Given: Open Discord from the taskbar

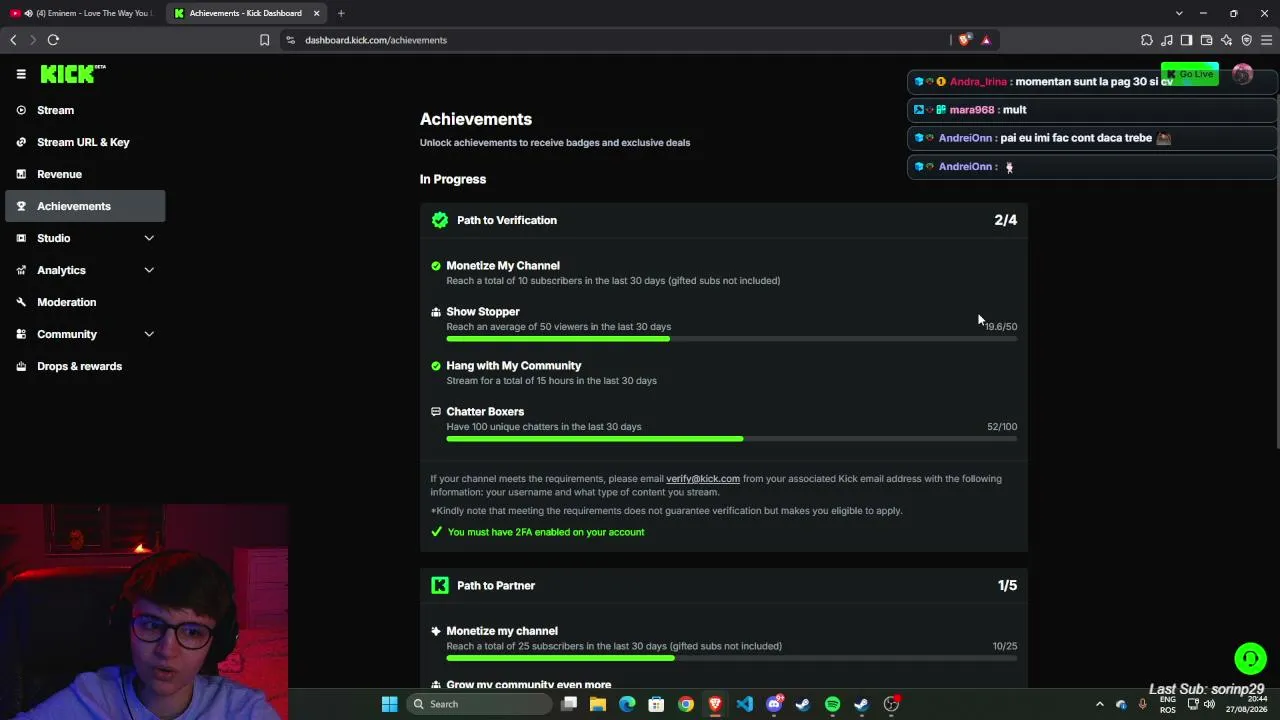Looking at the screenshot, I should click(x=774, y=704).
